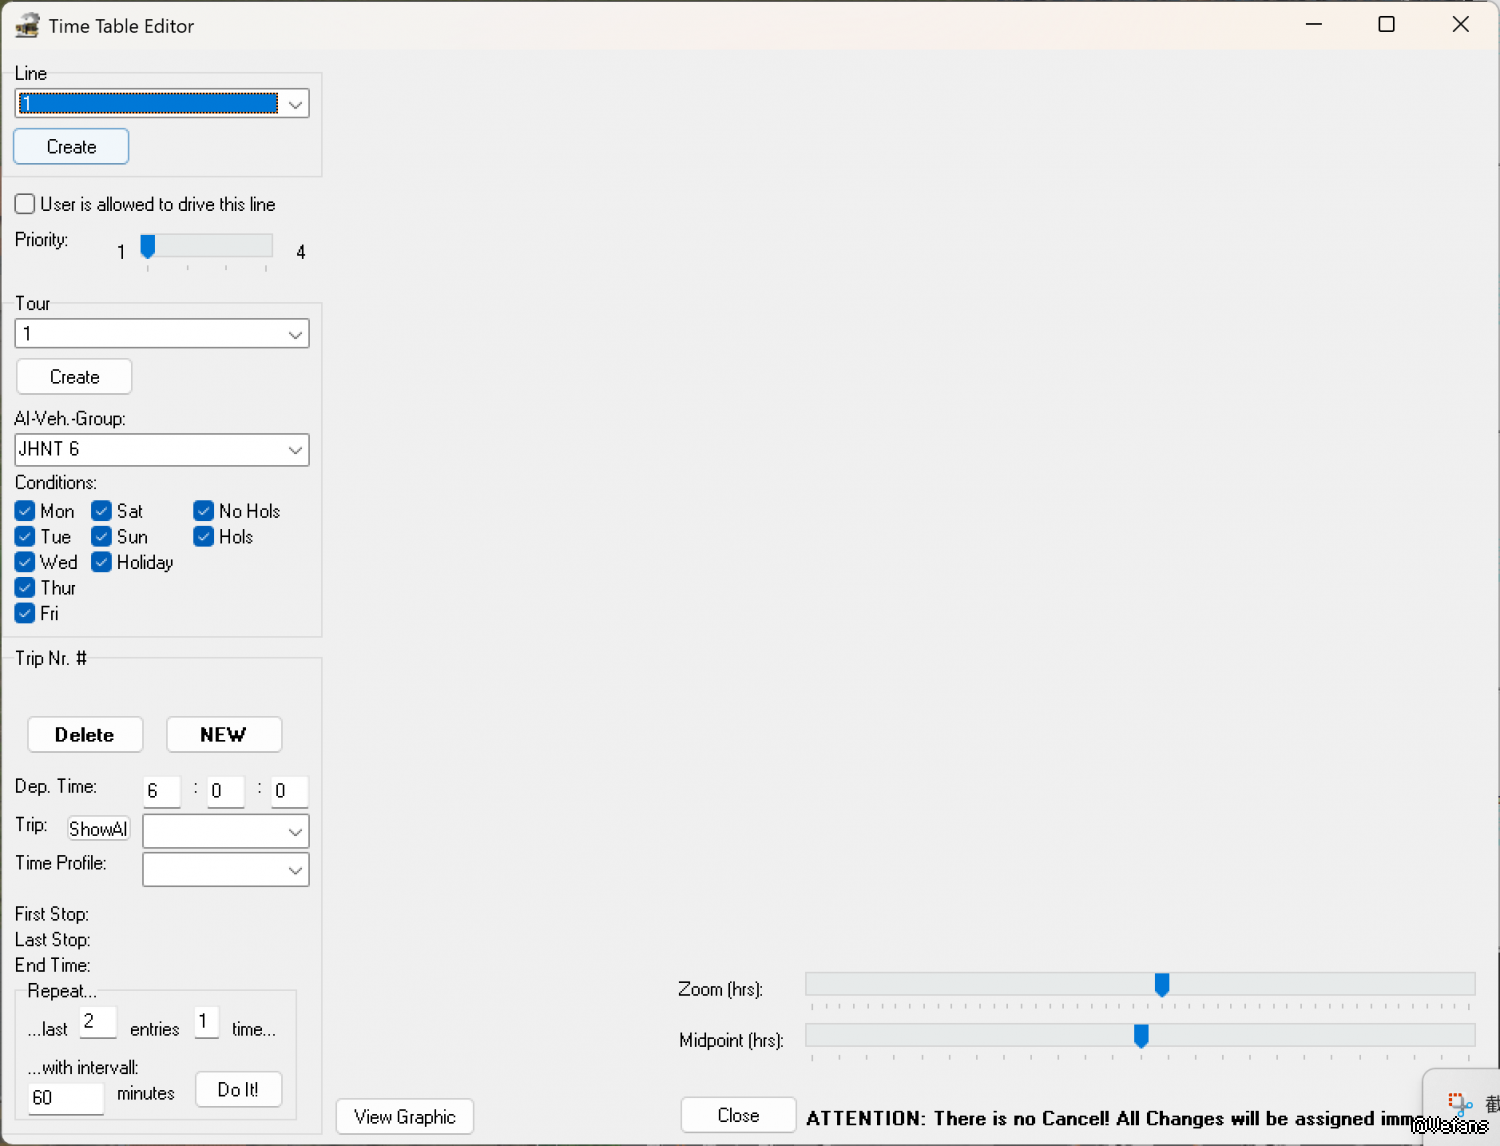This screenshot has height=1146, width=1500.
Task: Toggle the Fri checkbox
Action: (25, 613)
